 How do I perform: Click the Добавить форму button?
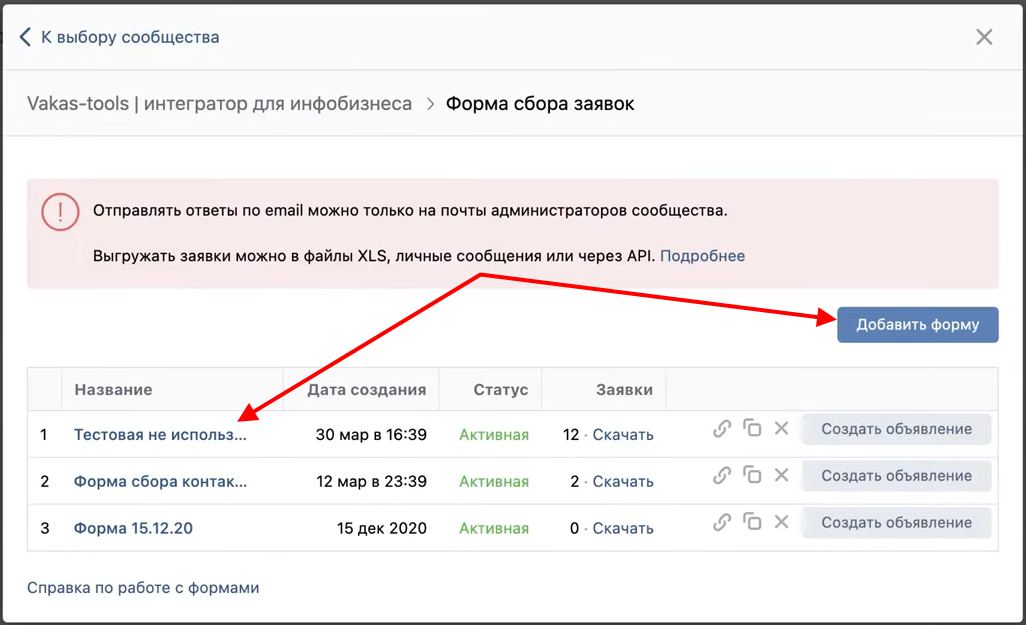(x=917, y=325)
